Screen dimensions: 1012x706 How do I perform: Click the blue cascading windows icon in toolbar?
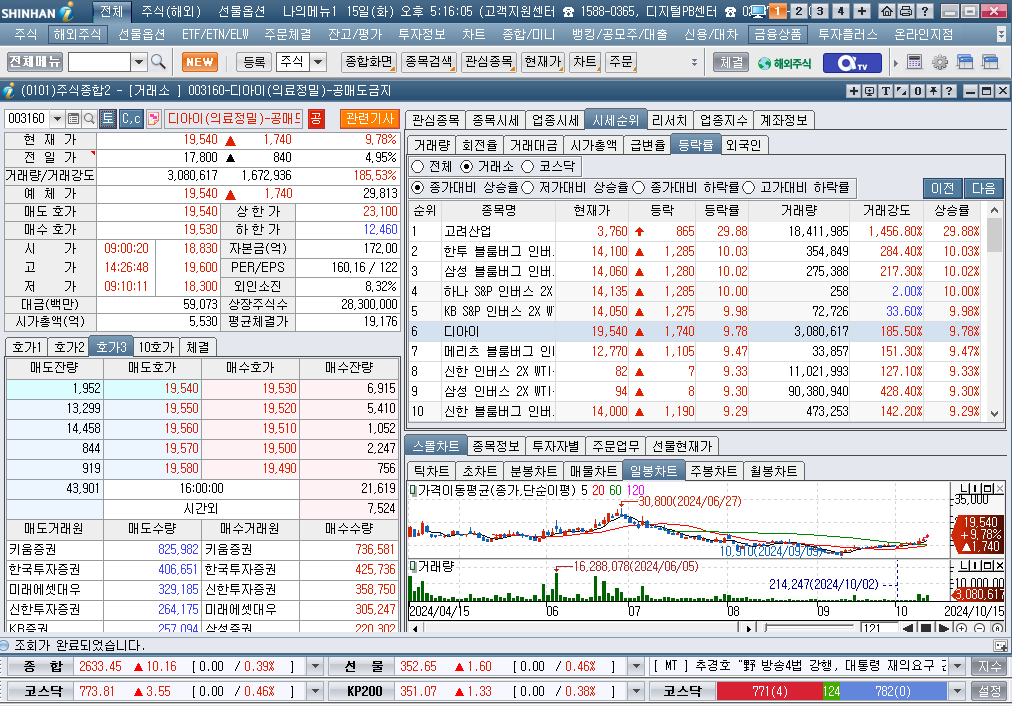pyautogui.click(x=965, y=62)
